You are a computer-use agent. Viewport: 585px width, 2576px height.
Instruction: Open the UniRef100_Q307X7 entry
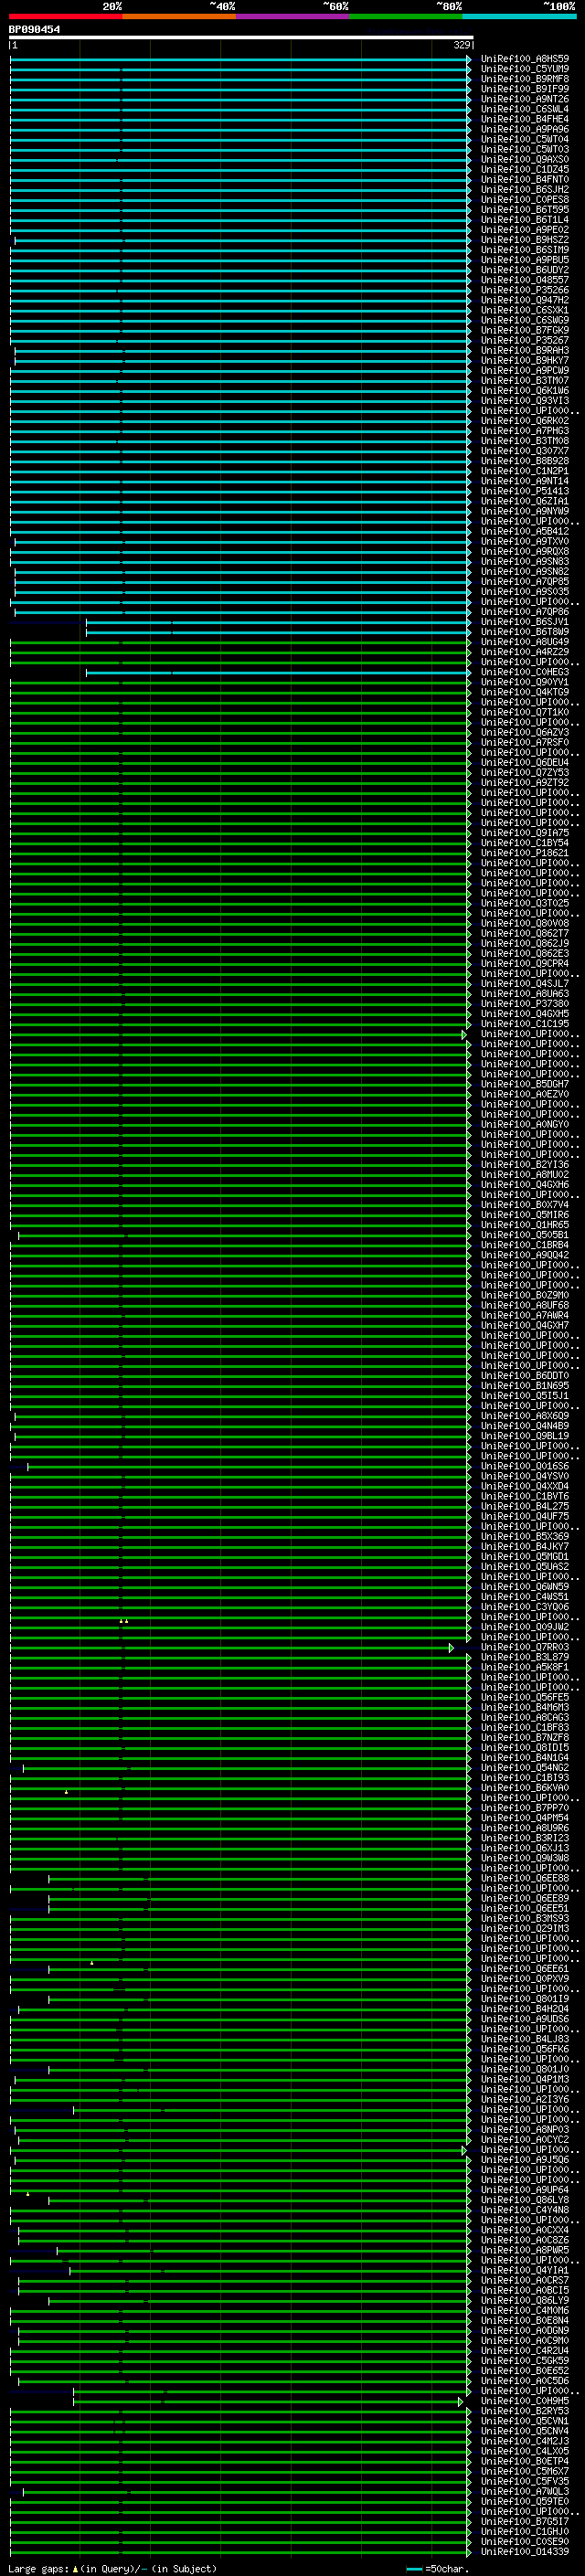coord(525,451)
